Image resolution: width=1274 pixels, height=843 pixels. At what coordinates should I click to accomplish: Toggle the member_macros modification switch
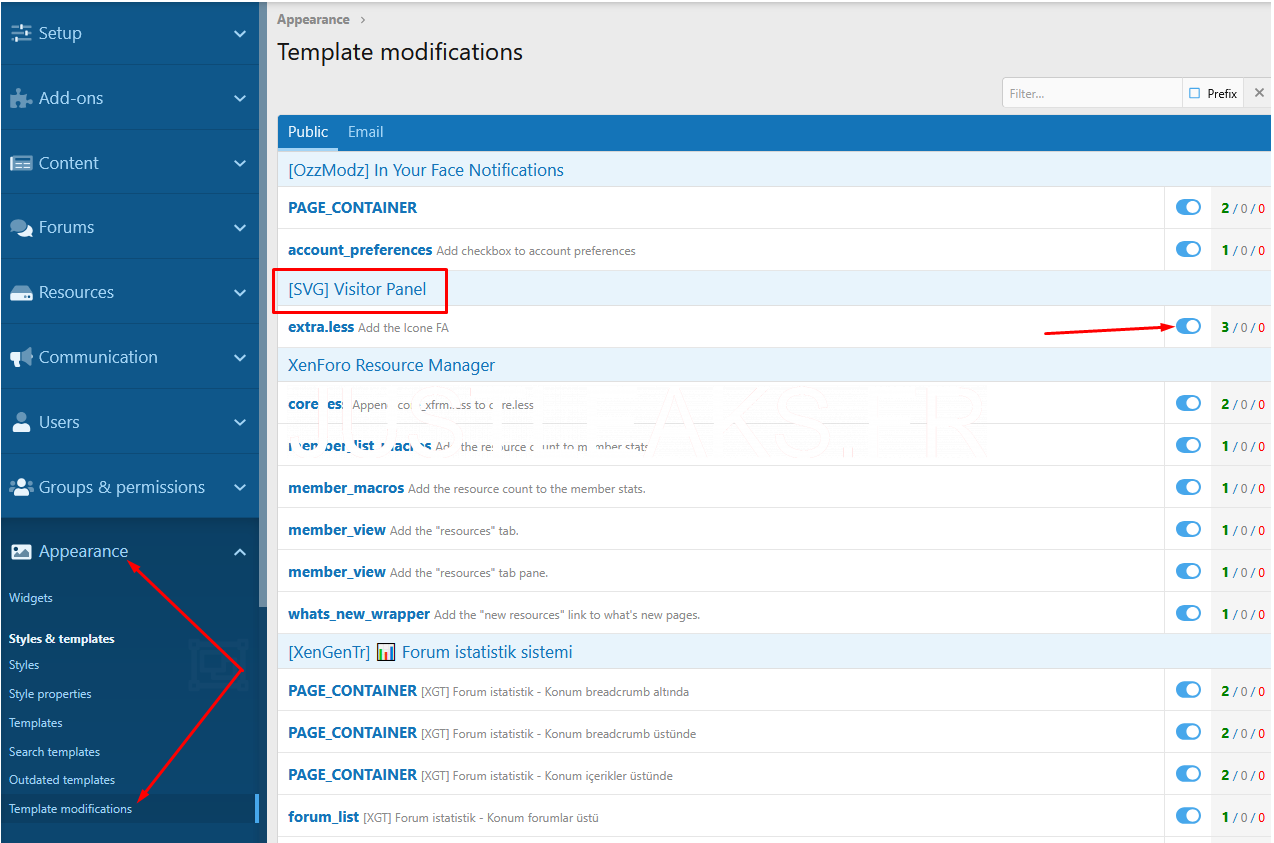(x=1188, y=487)
